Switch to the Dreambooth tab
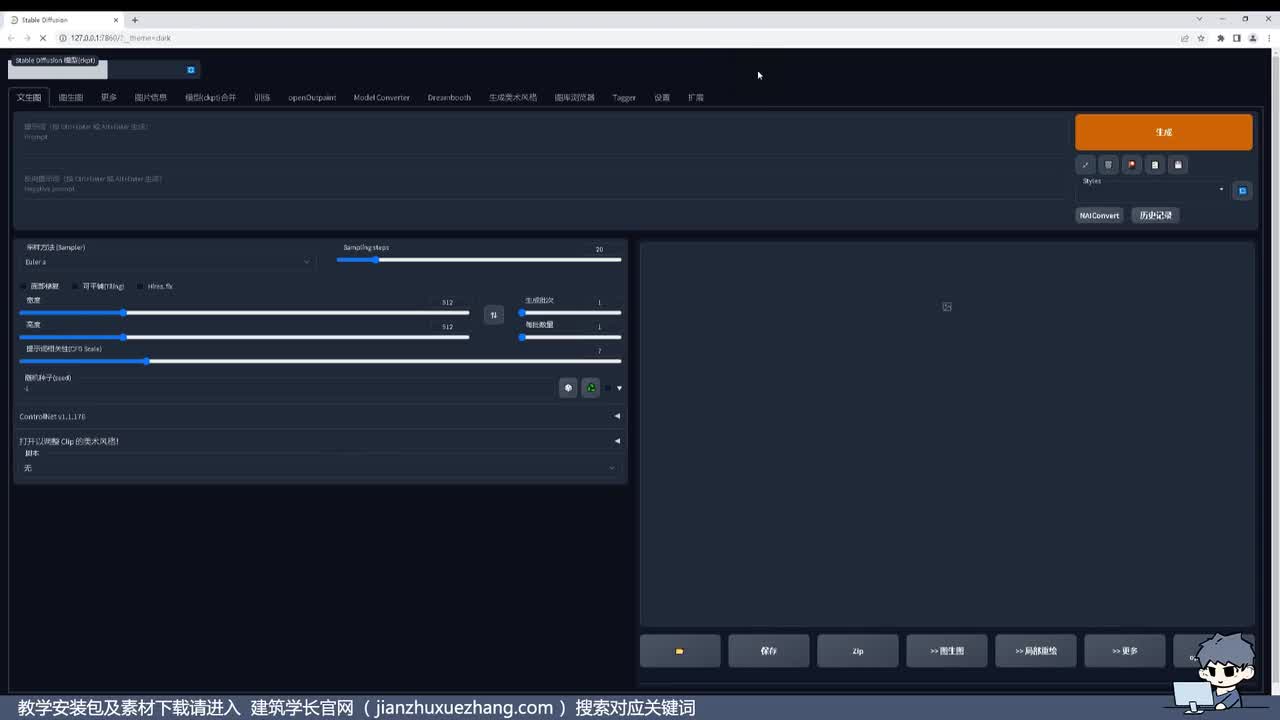The height and width of the screenshot is (720, 1280). pos(449,98)
